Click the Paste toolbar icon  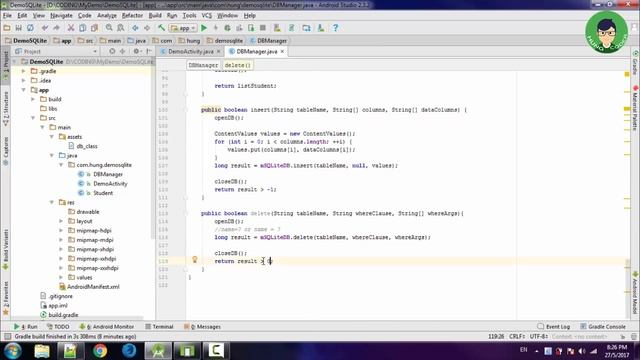[x=94, y=28]
